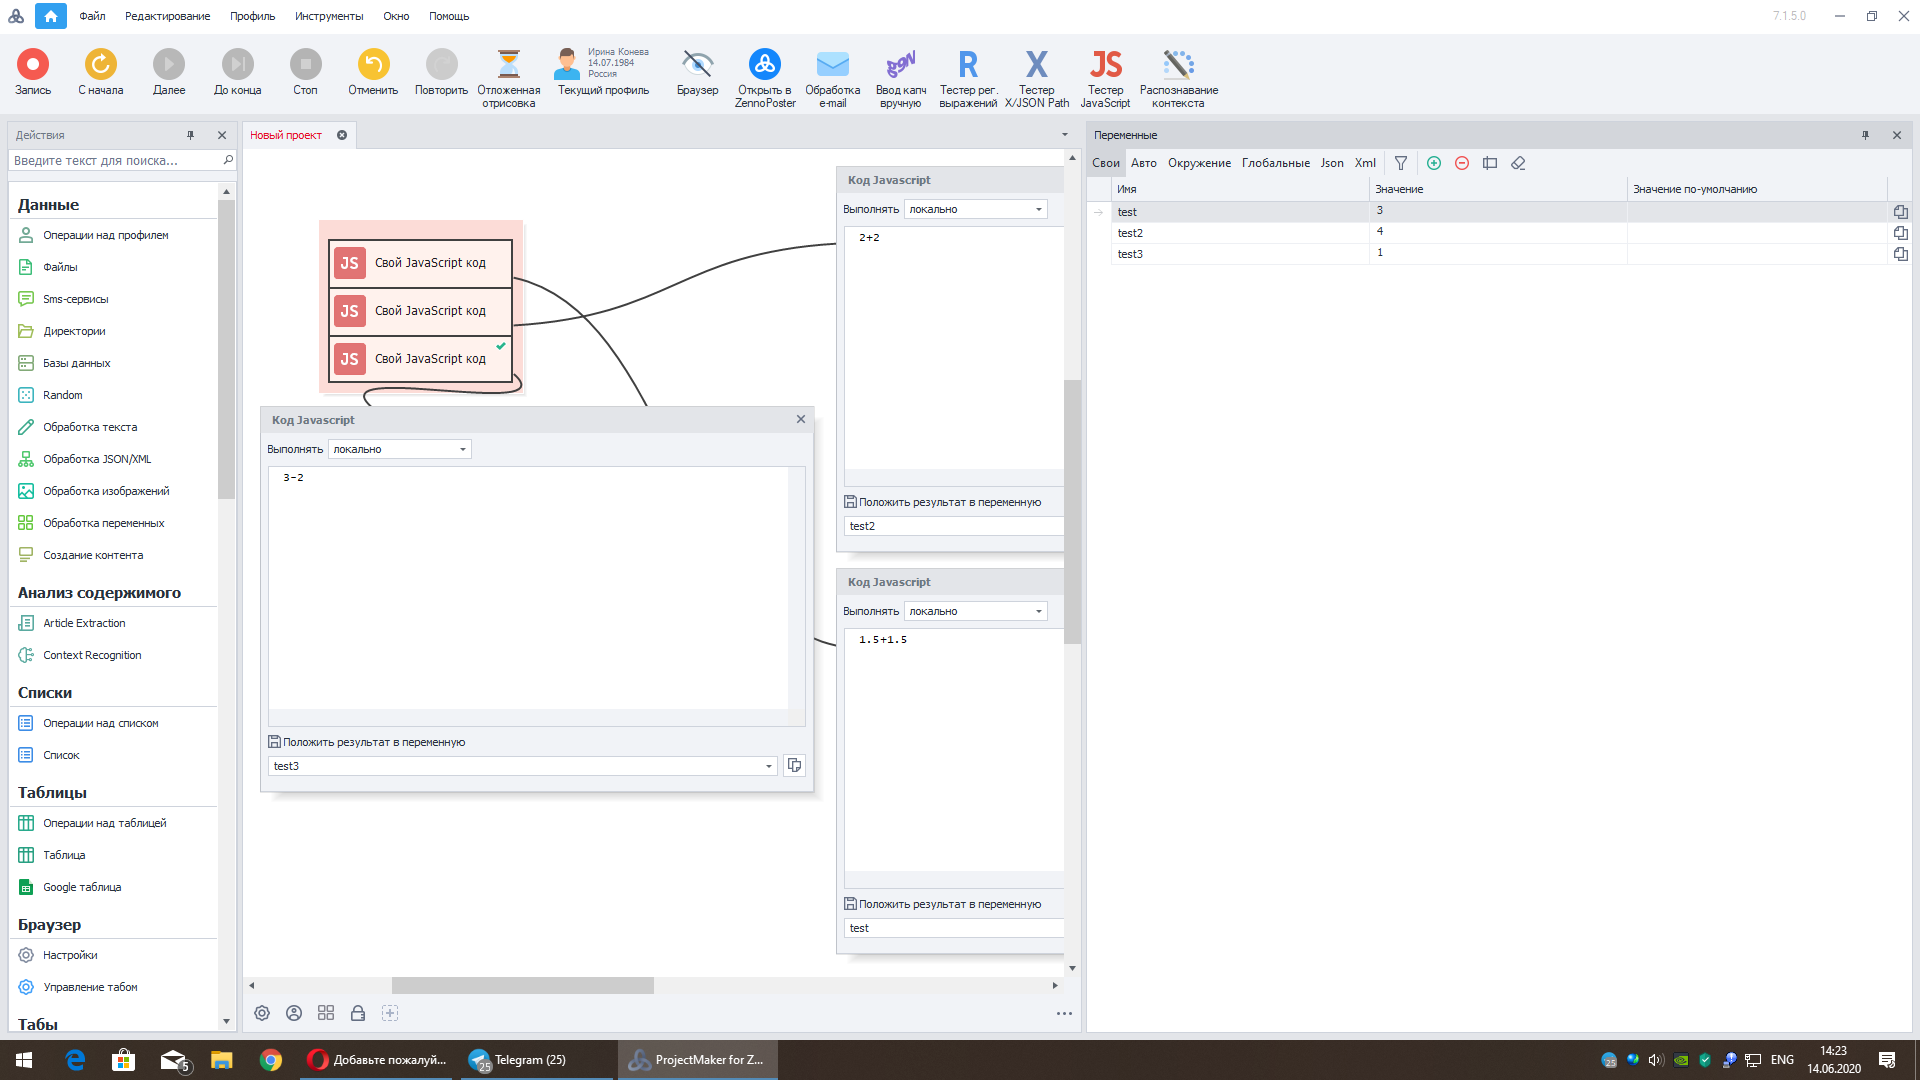Click the Стоп button
This screenshot has height=1080, width=1920.
click(x=306, y=72)
